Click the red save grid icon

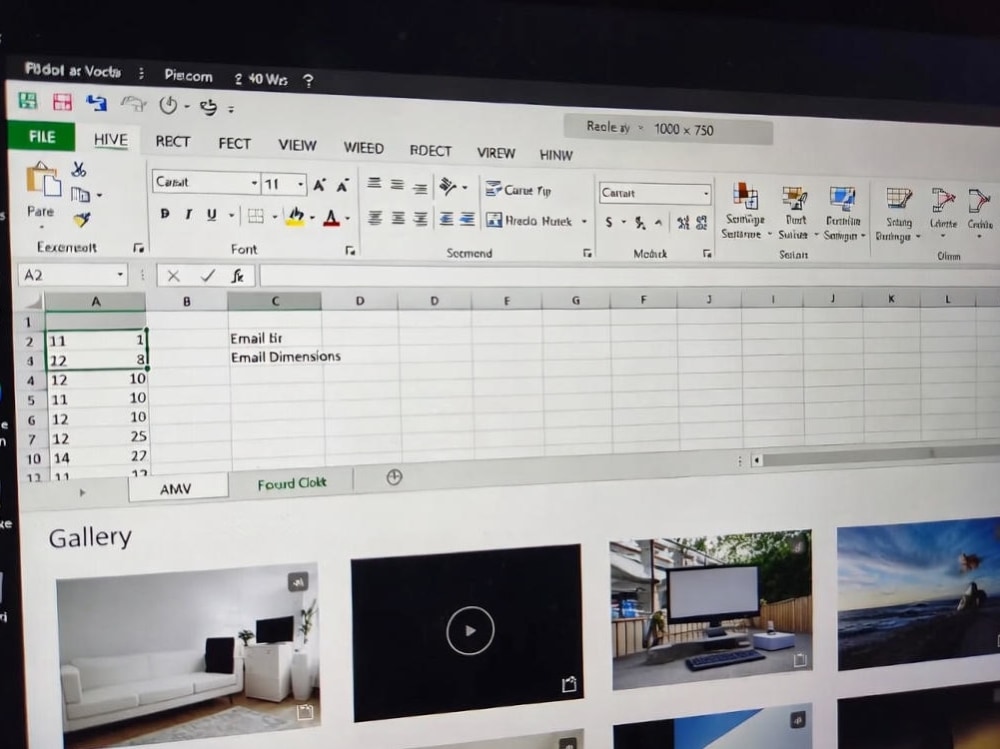coord(62,102)
